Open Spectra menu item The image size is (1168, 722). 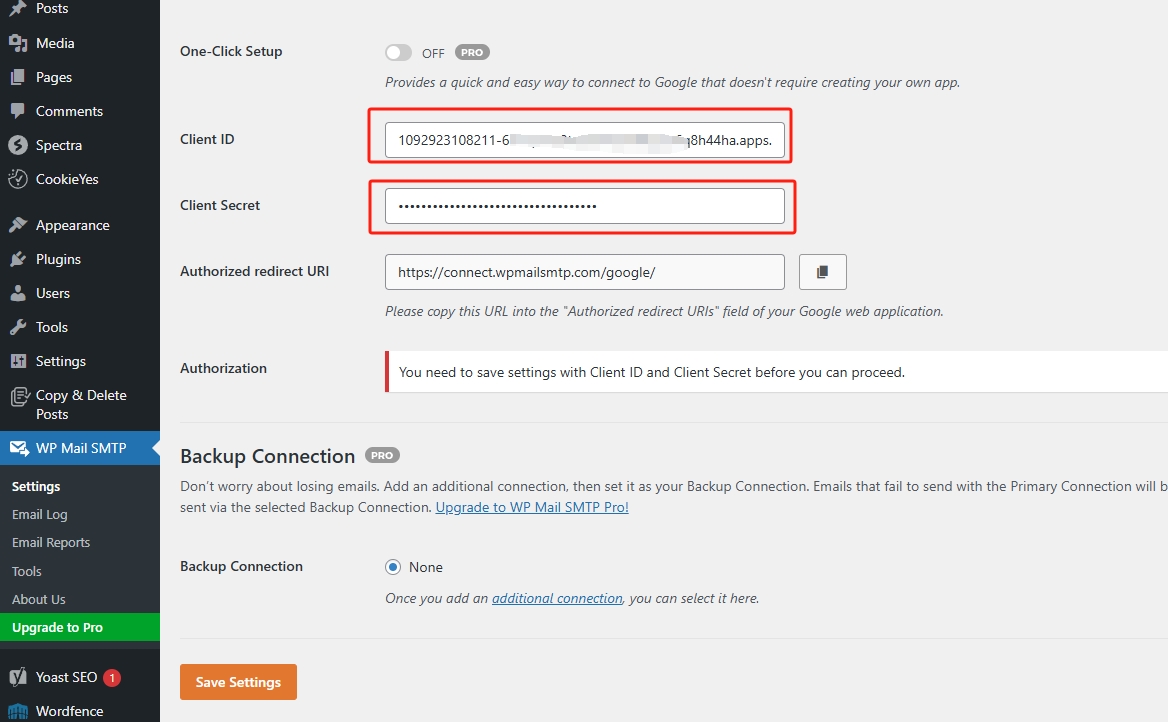(80, 145)
